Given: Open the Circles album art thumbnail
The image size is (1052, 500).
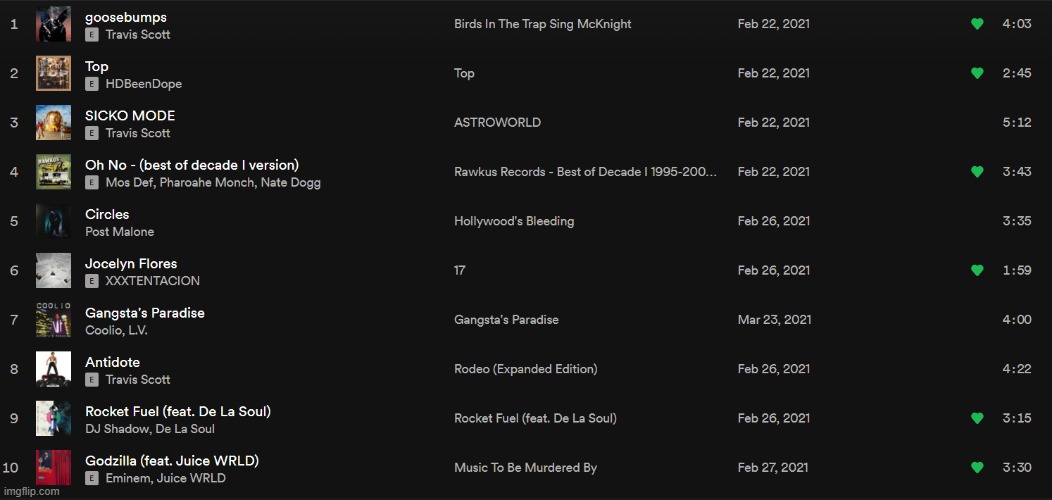Looking at the screenshot, I should tap(53, 221).
